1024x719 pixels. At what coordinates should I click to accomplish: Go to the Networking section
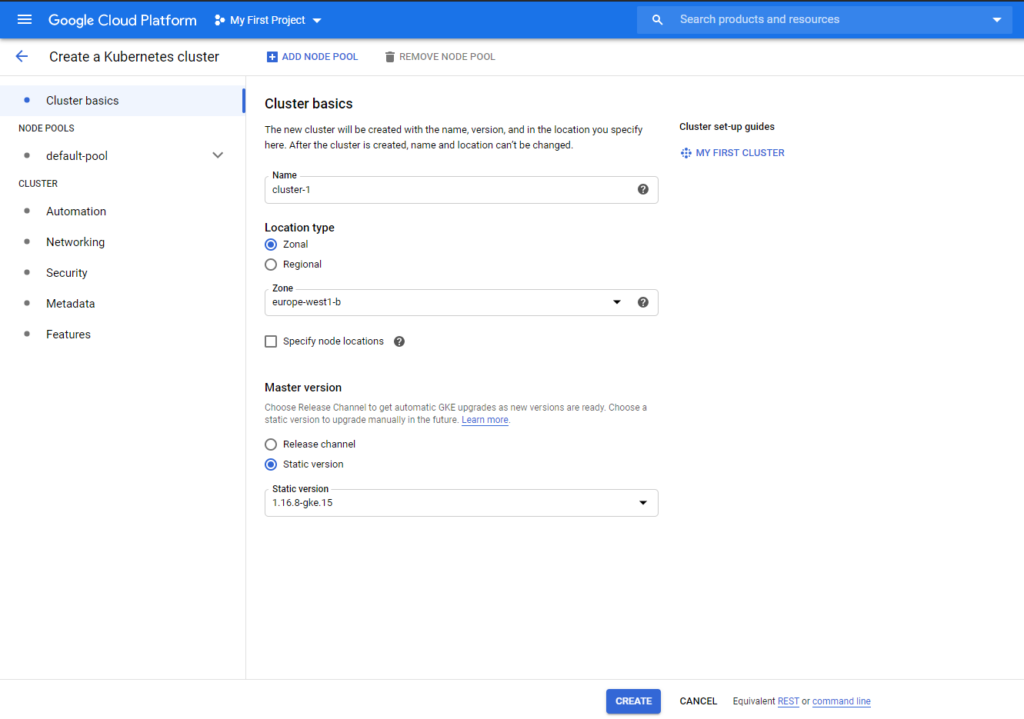tap(75, 242)
